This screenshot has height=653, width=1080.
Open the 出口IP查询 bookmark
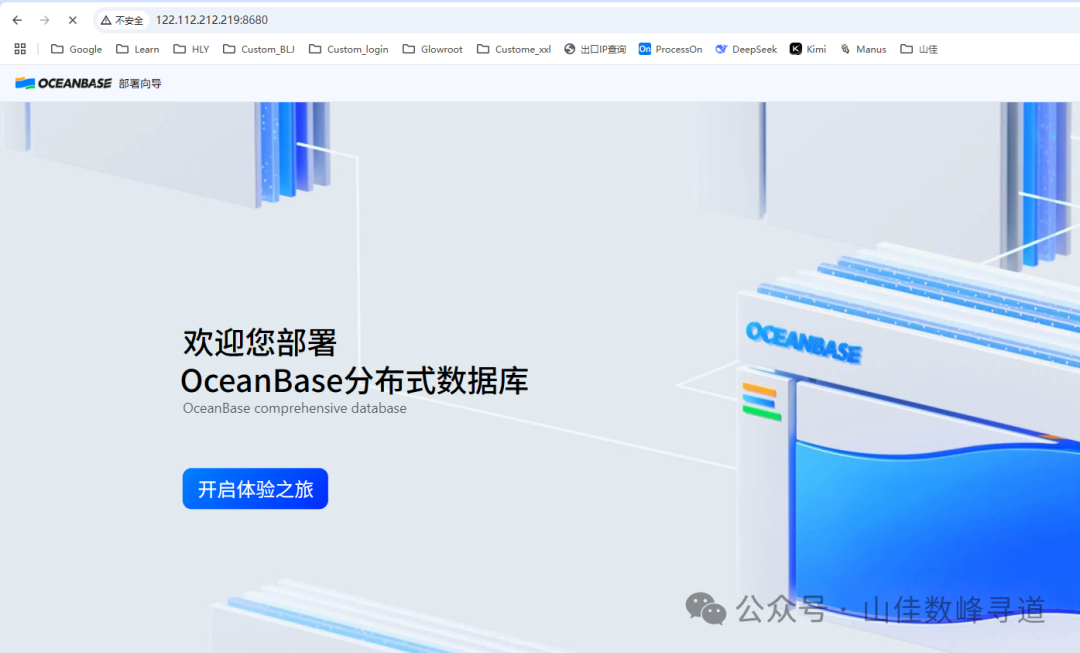coord(595,49)
